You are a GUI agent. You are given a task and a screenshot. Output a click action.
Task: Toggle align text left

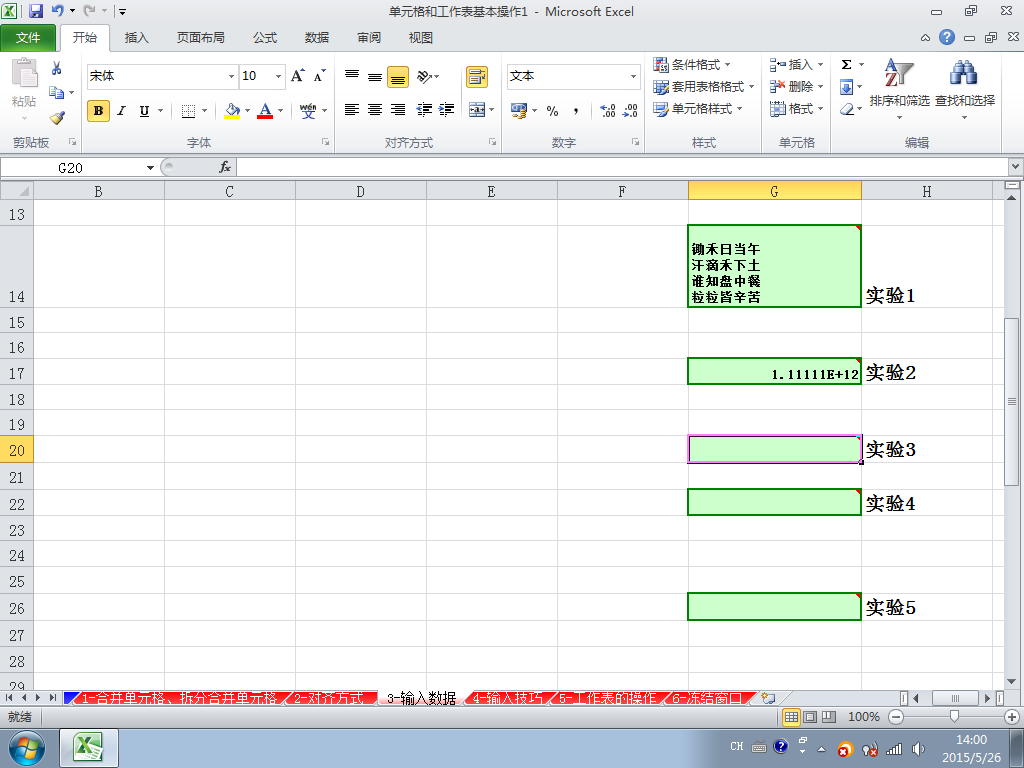[x=352, y=110]
